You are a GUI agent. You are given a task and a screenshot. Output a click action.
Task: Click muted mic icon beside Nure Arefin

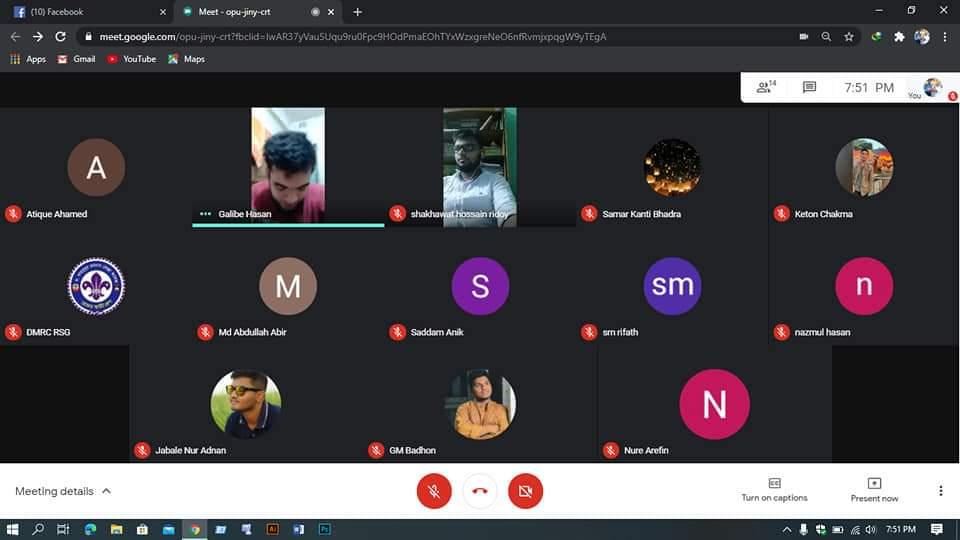pyautogui.click(x=610, y=450)
